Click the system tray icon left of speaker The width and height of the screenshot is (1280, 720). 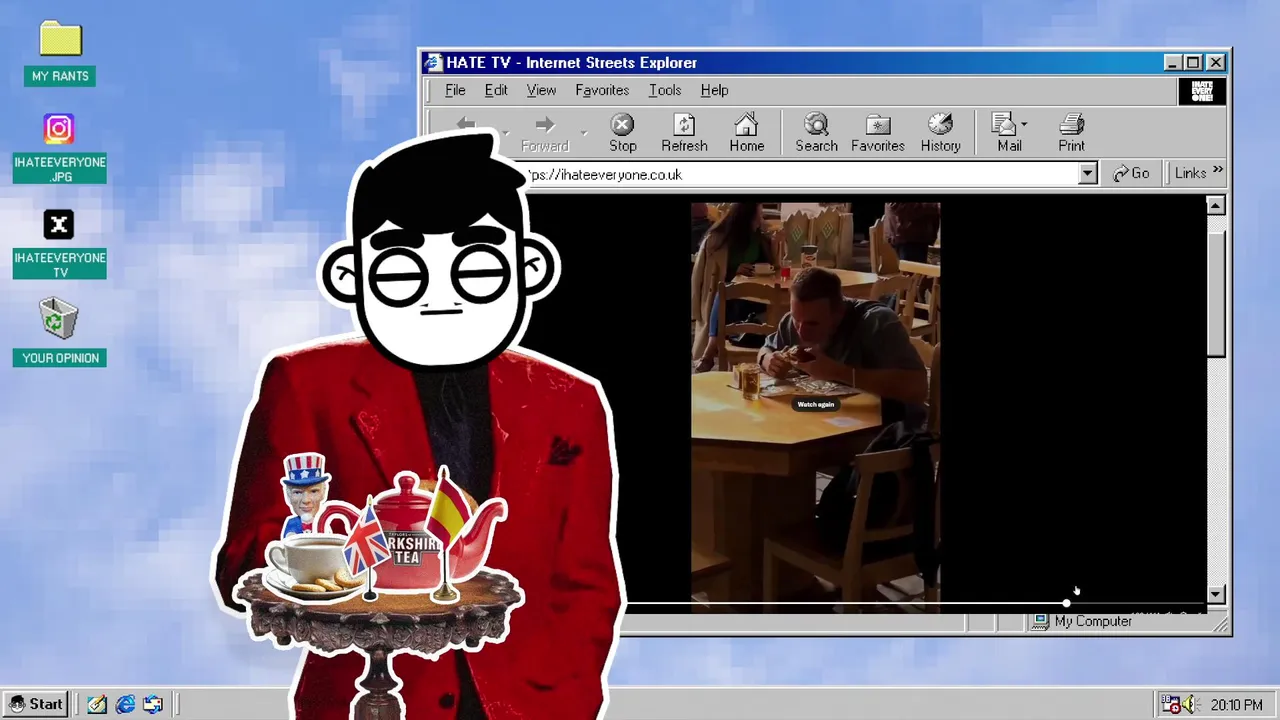click(1171, 705)
